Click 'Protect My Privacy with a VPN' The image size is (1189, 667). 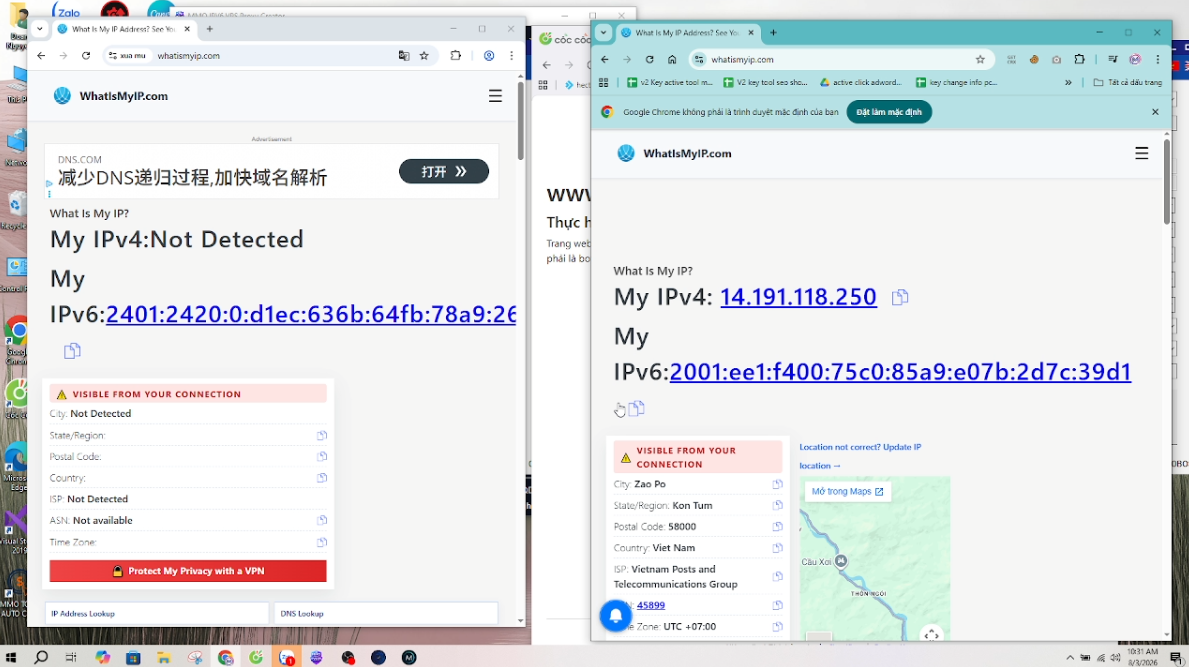click(188, 571)
